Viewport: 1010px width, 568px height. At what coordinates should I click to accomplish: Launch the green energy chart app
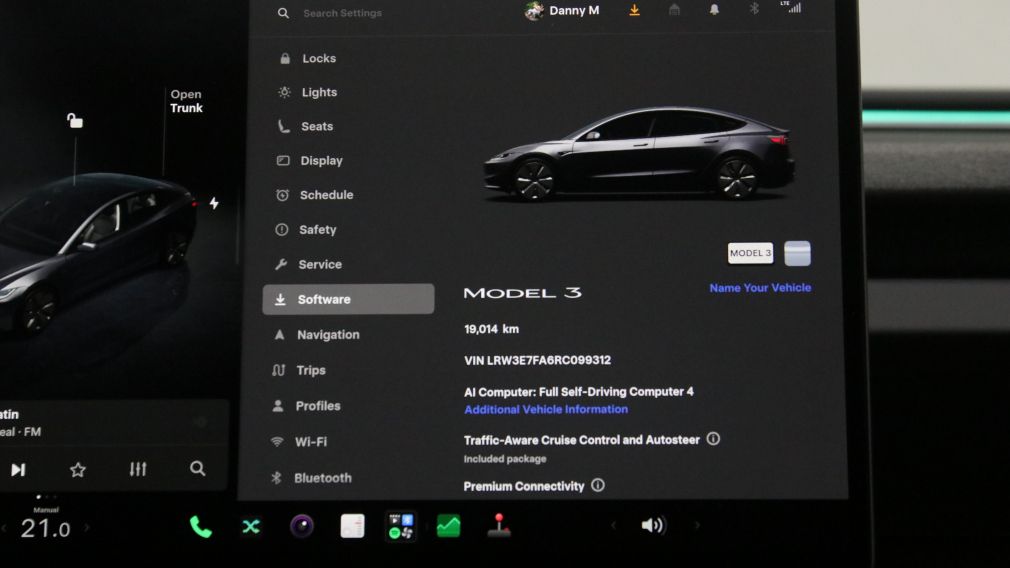click(448, 526)
